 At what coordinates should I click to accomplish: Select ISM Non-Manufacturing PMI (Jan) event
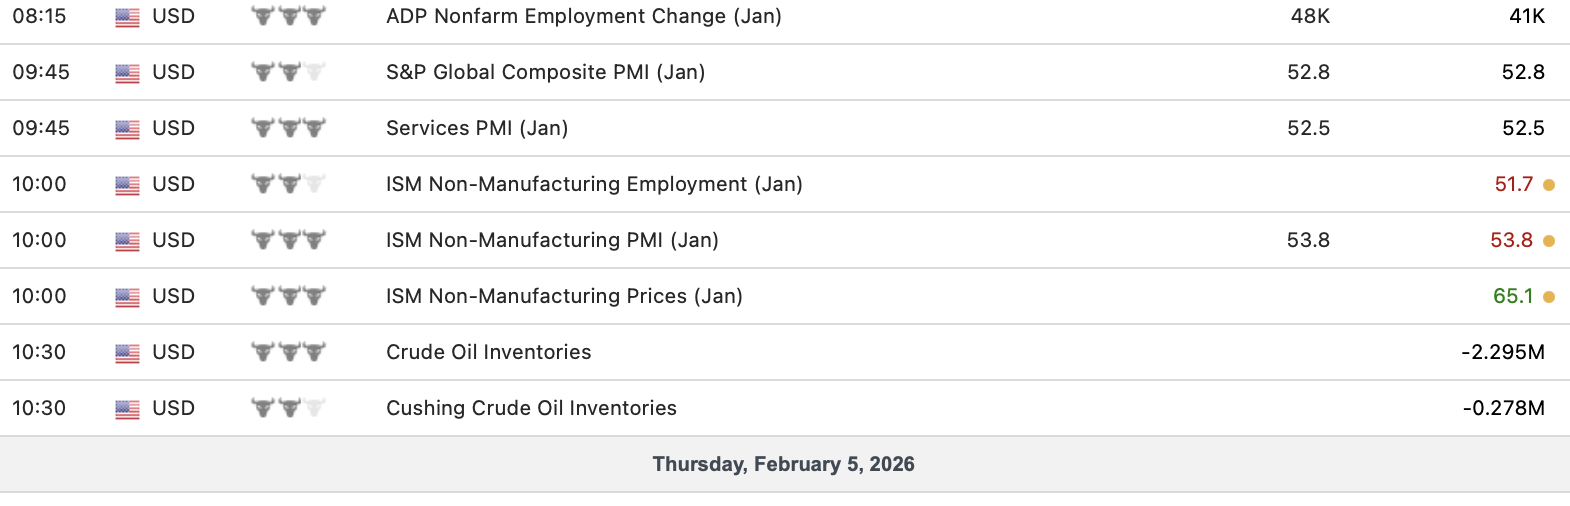pyautogui.click(x=552, y=241)
